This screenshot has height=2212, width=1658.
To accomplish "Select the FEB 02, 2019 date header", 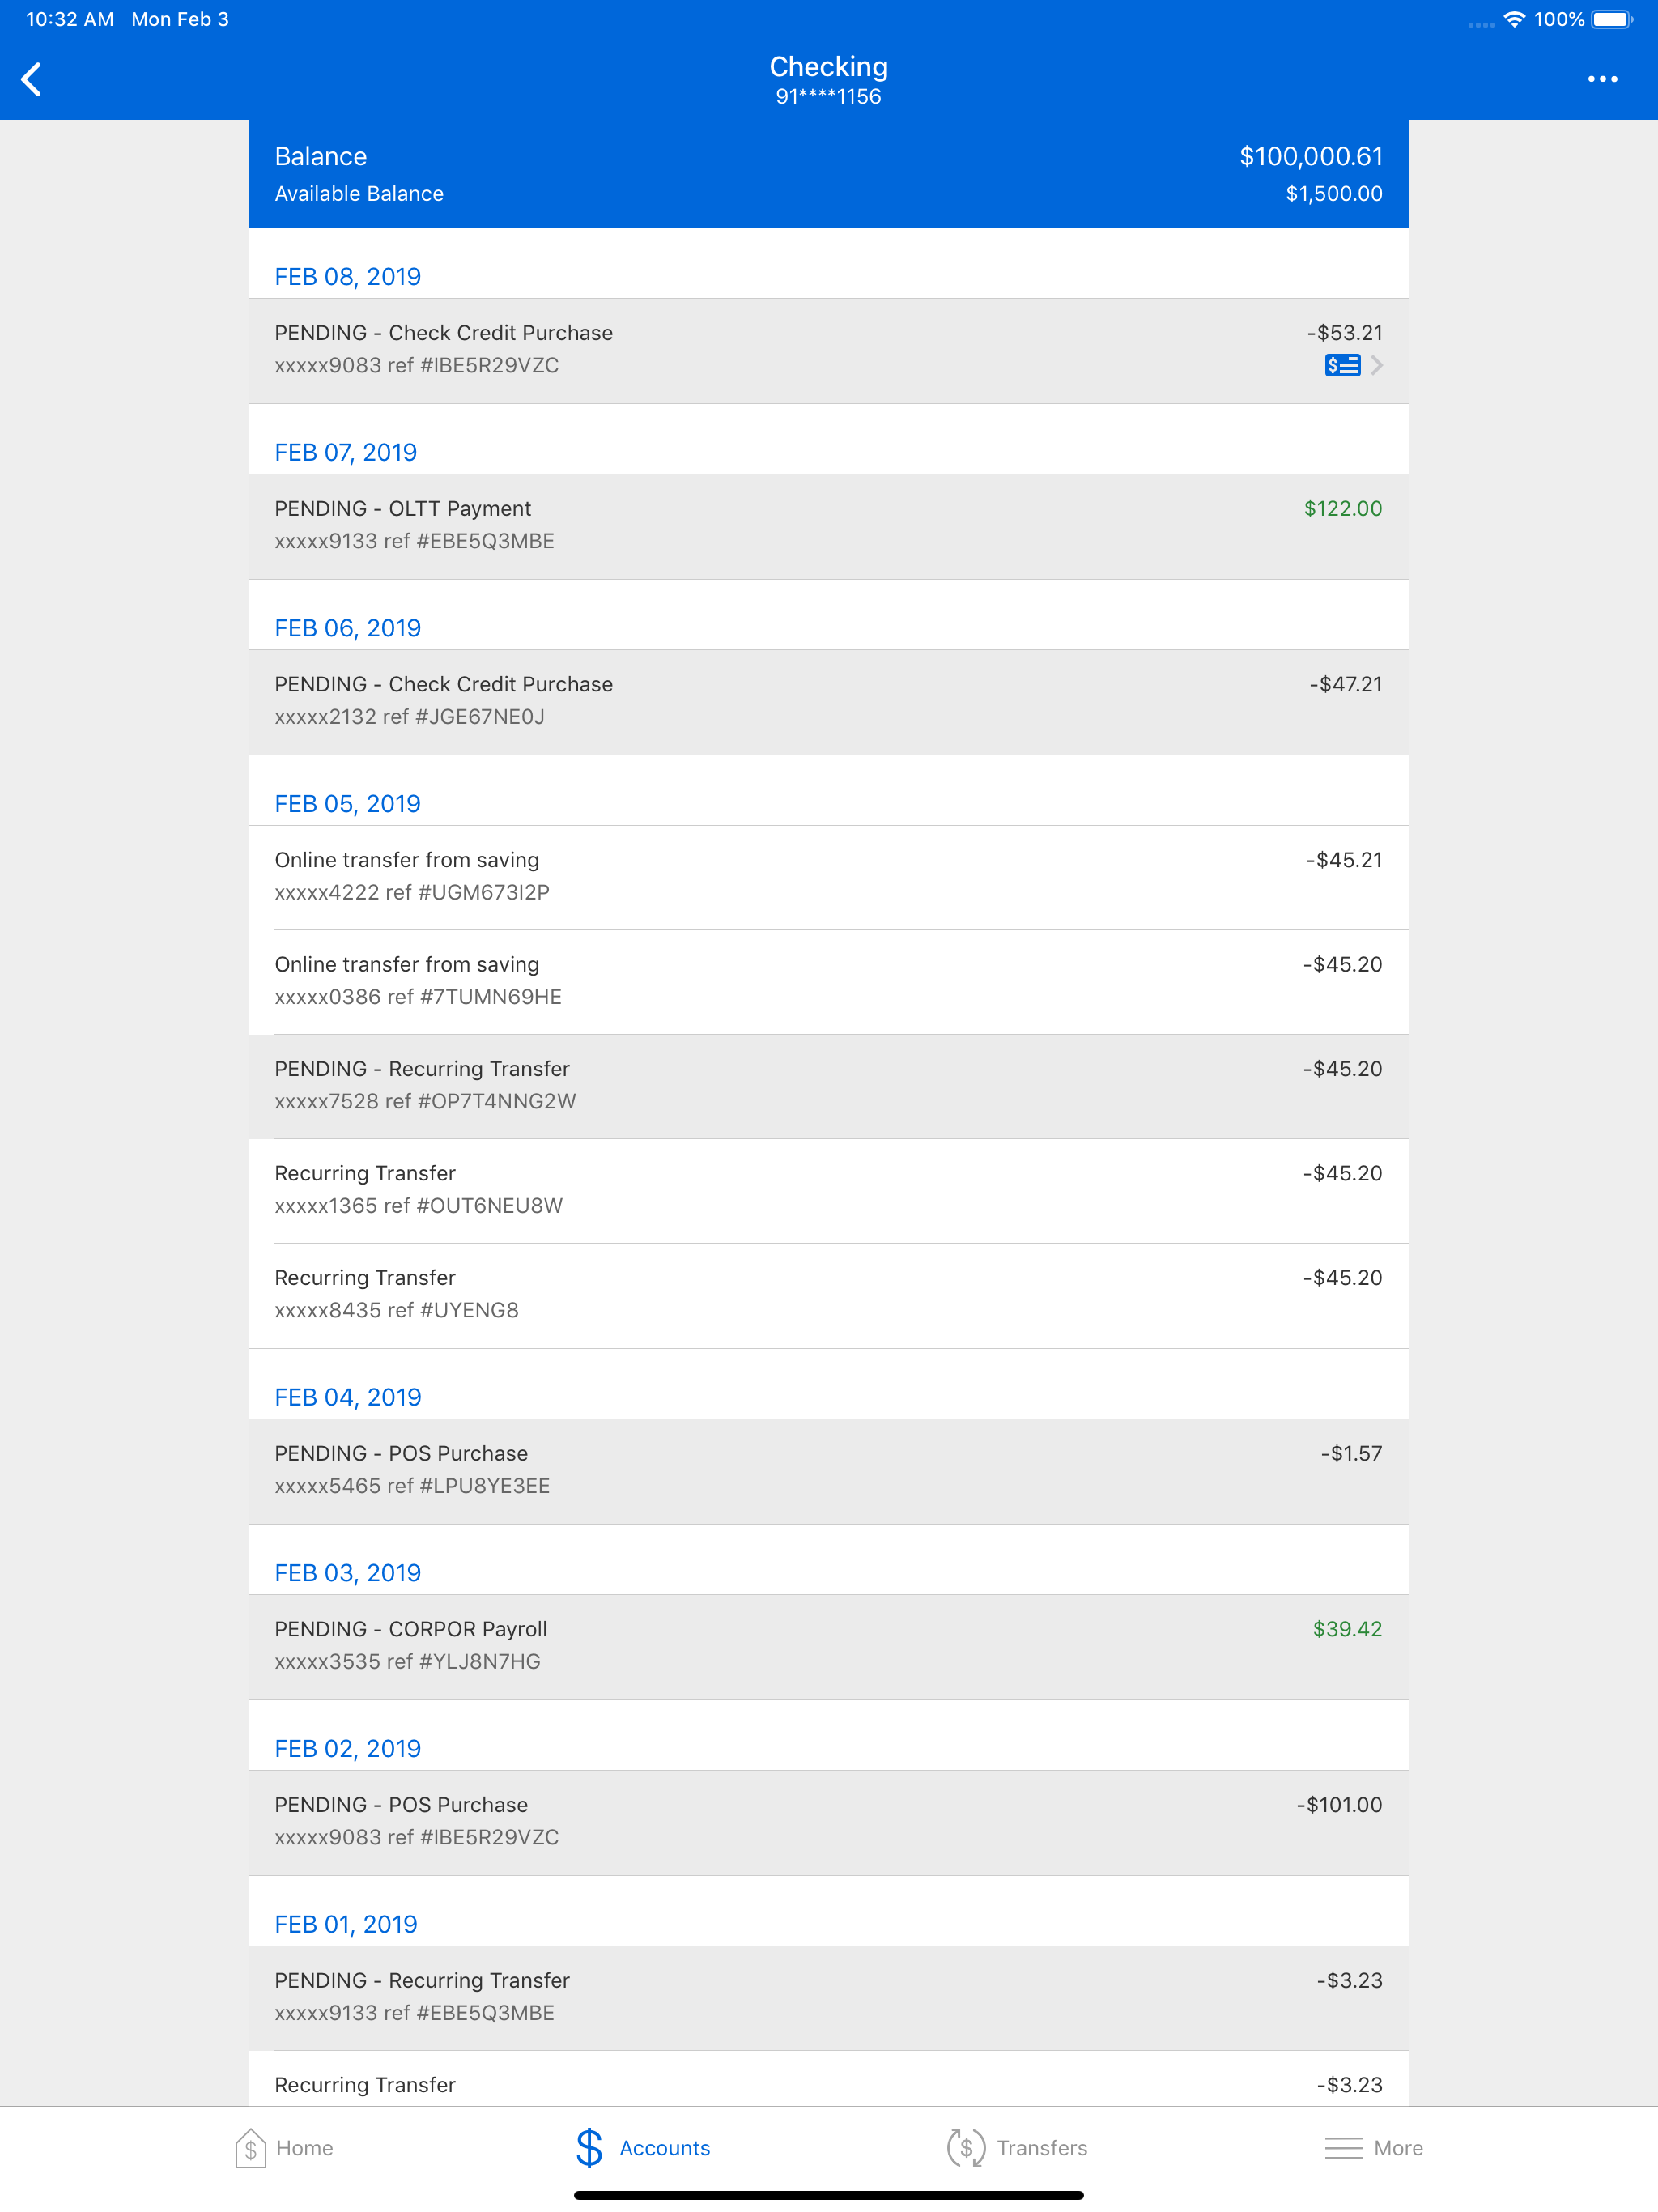I will pyautogui.click(x=348, y=1749).
